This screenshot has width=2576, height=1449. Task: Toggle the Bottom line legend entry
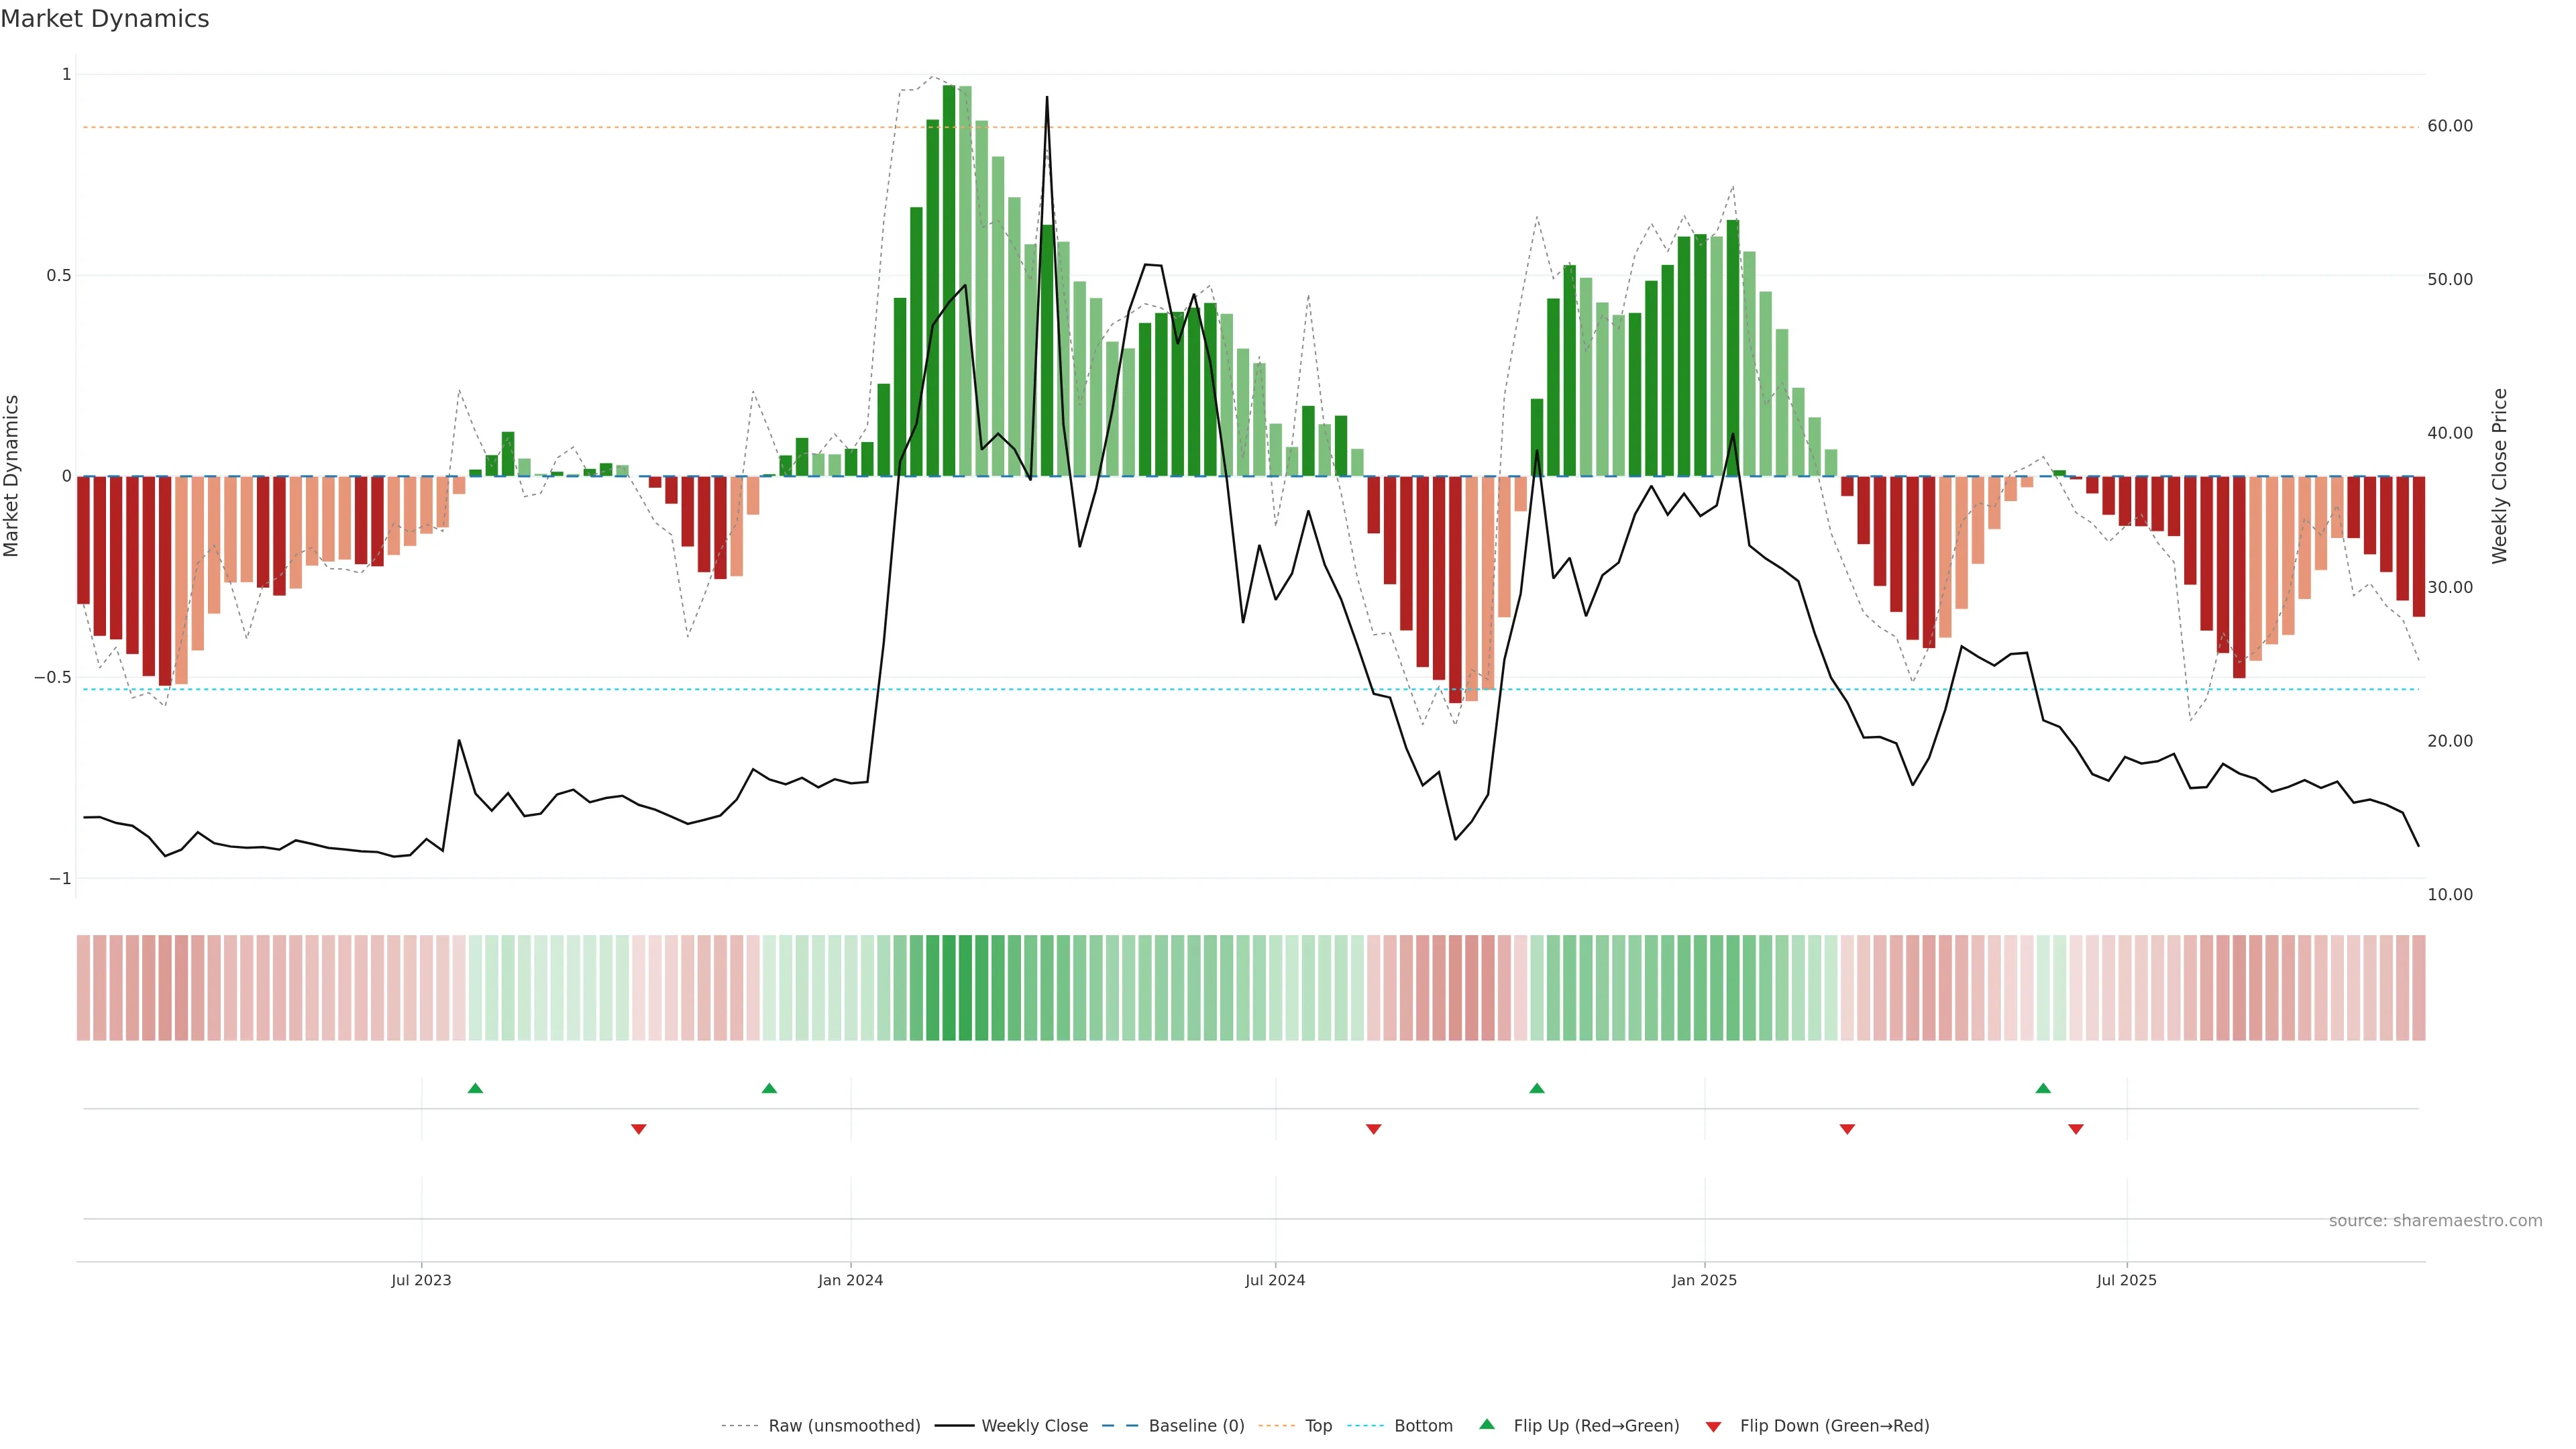(1423, 1426)
